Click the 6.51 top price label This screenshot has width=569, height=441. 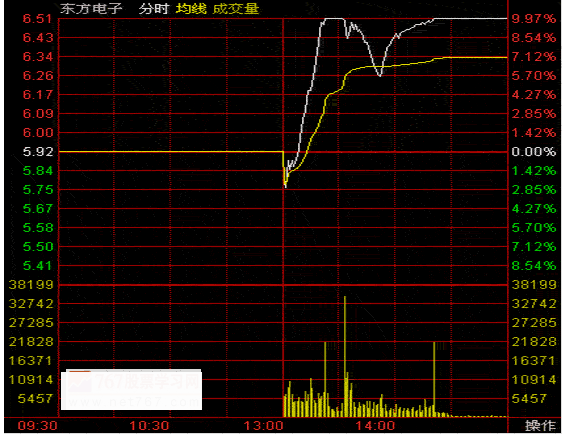[38, 19]
